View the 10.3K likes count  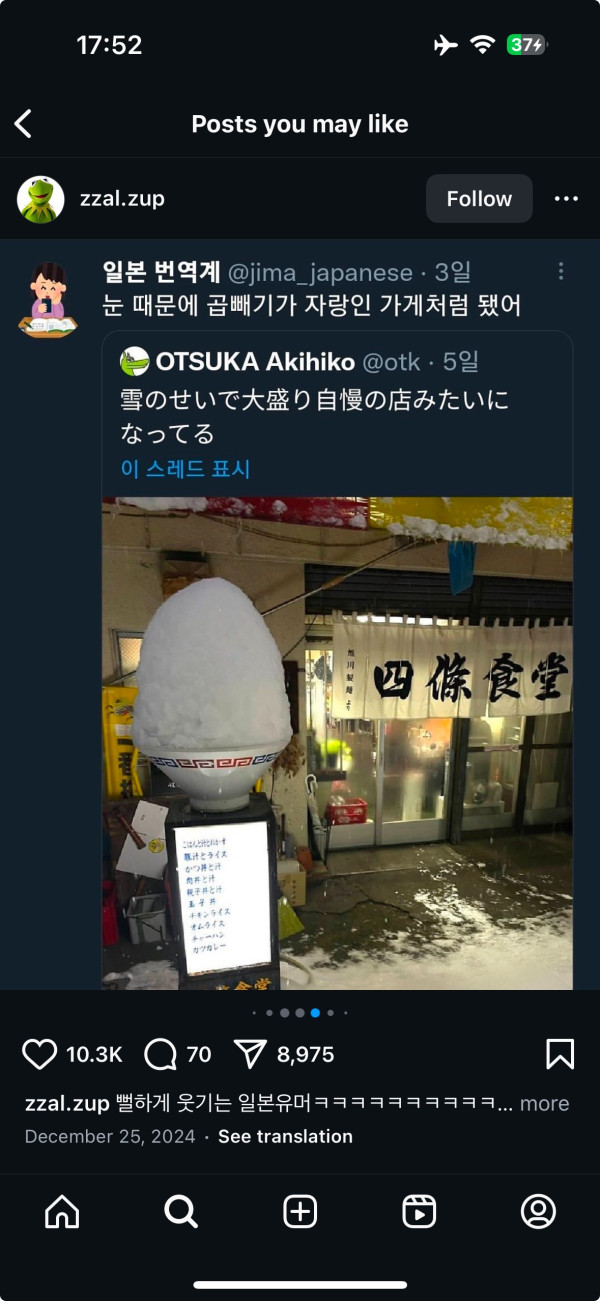click(94, 1055)
